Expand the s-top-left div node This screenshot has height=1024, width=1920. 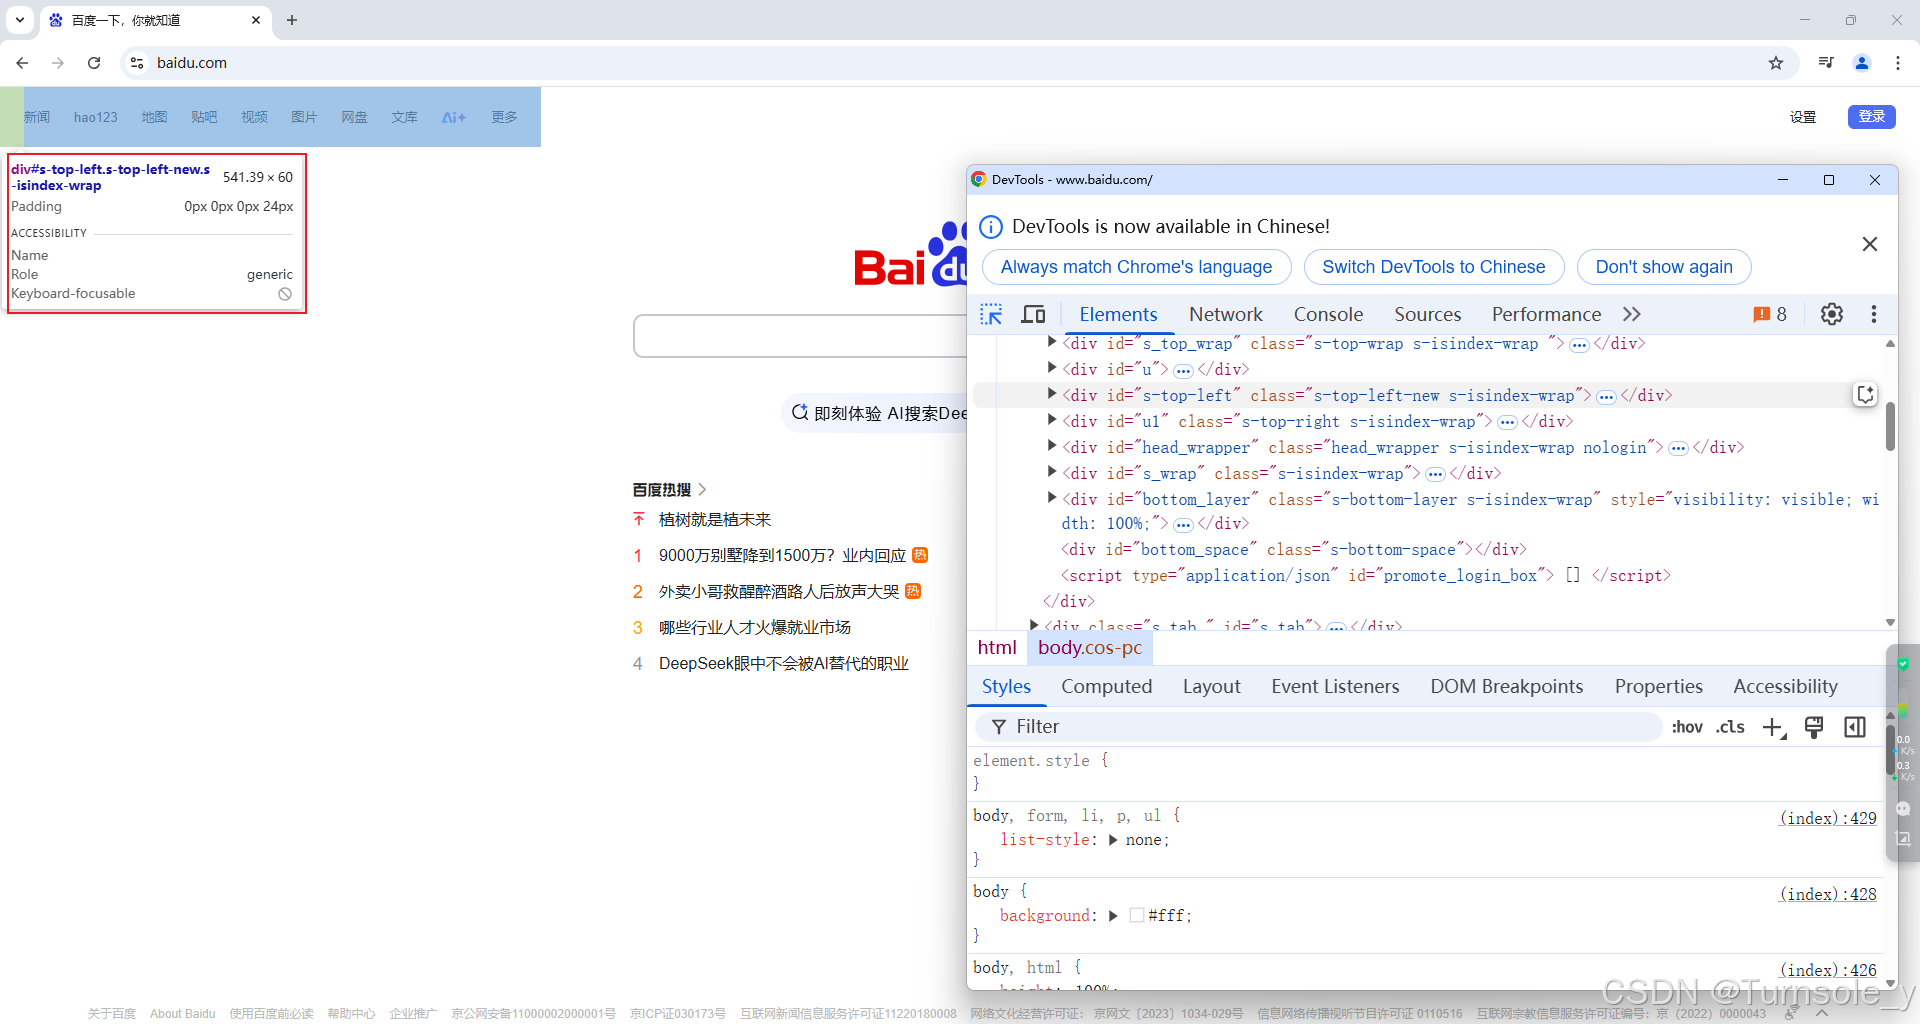coord(1052,394)
